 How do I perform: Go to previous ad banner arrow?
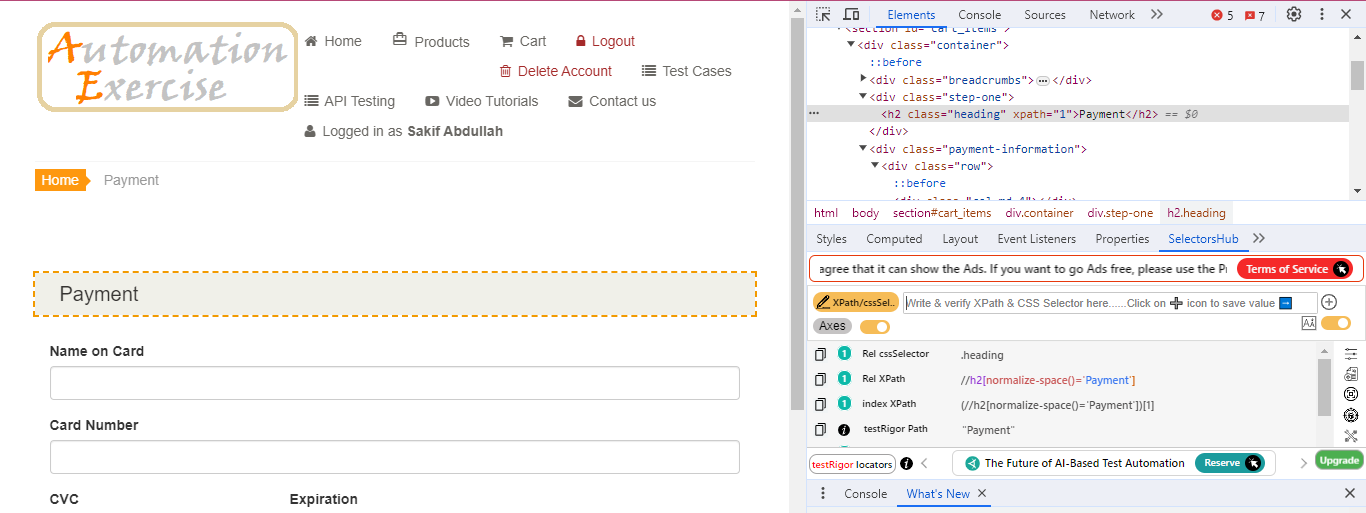tap(925, 463)
